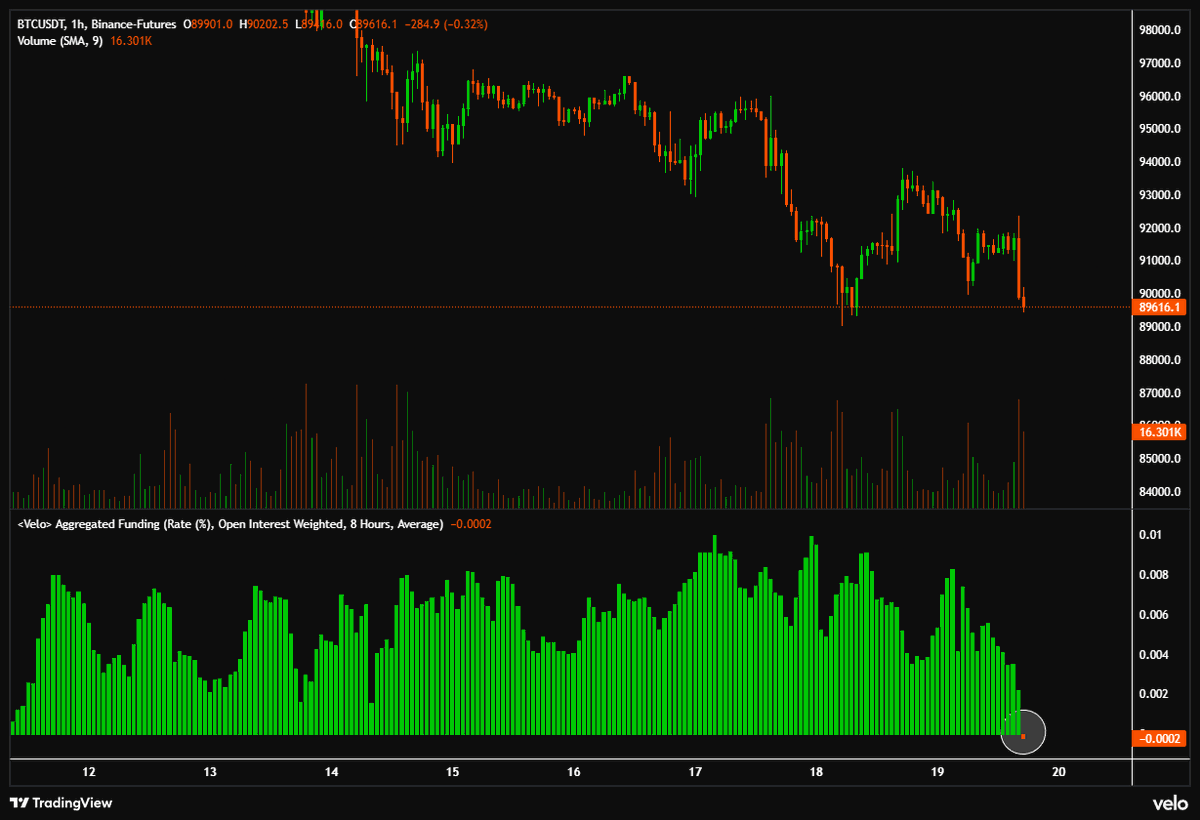1200x820 pixels.
Task: Click the orange 89616.1 current price tag
Action: [1159, 308]
